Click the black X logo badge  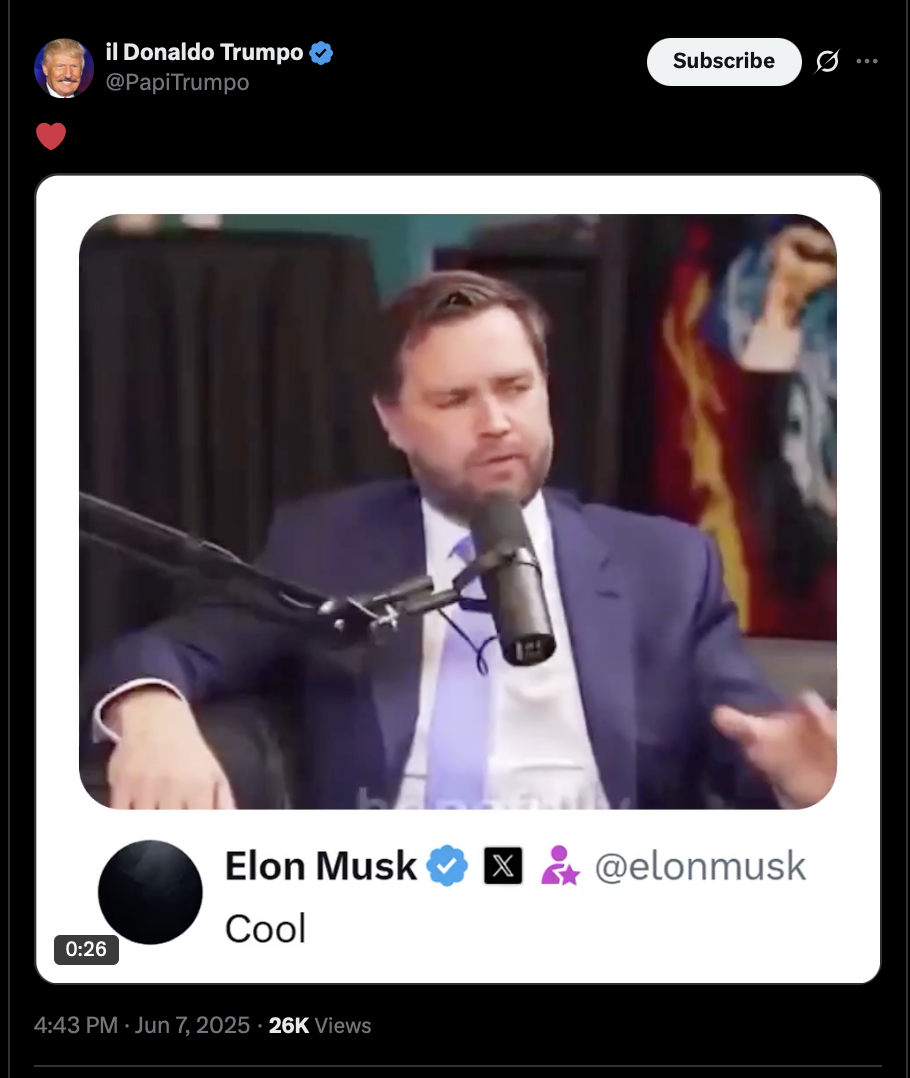click(503, 866)
